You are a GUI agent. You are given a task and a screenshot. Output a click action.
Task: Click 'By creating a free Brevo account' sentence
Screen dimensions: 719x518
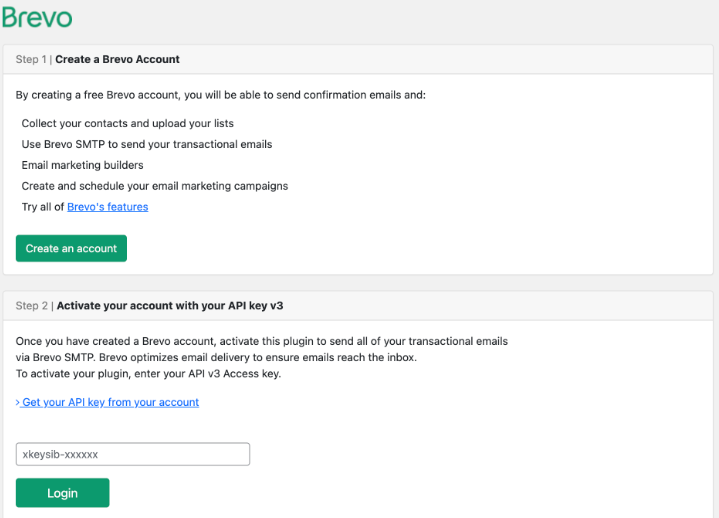(221, 95)
